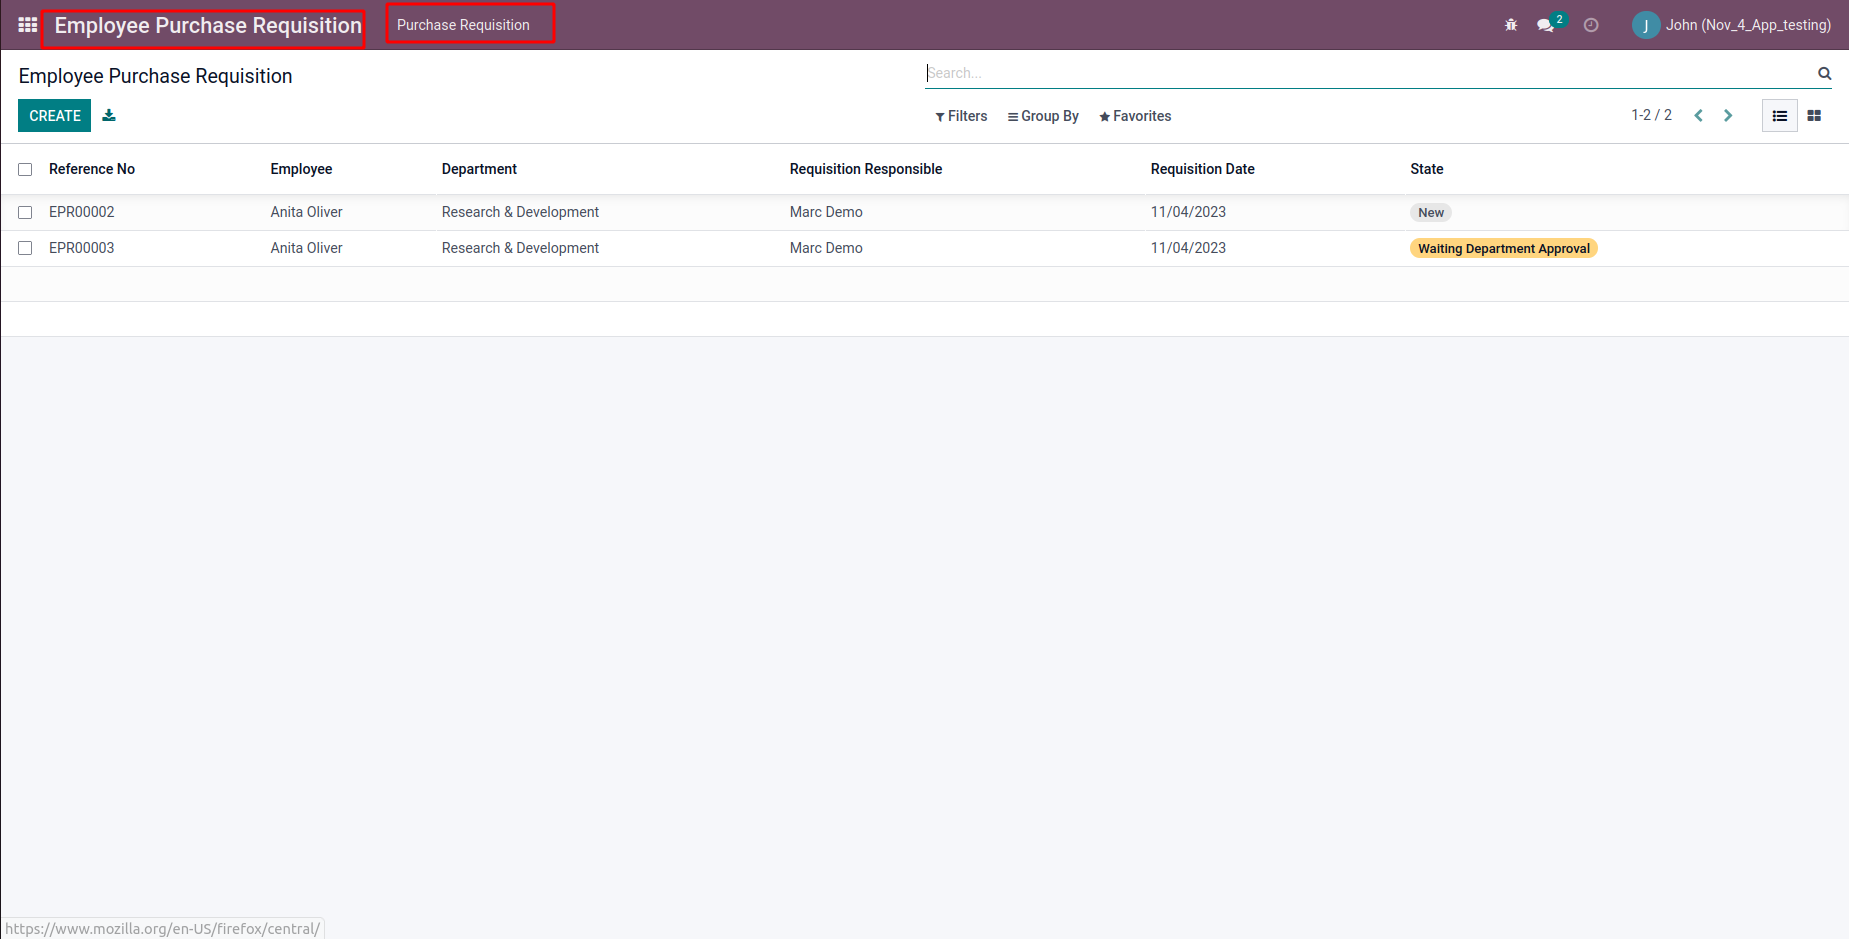Click Marc Demo in EPR00002 row

pos(826,212)
